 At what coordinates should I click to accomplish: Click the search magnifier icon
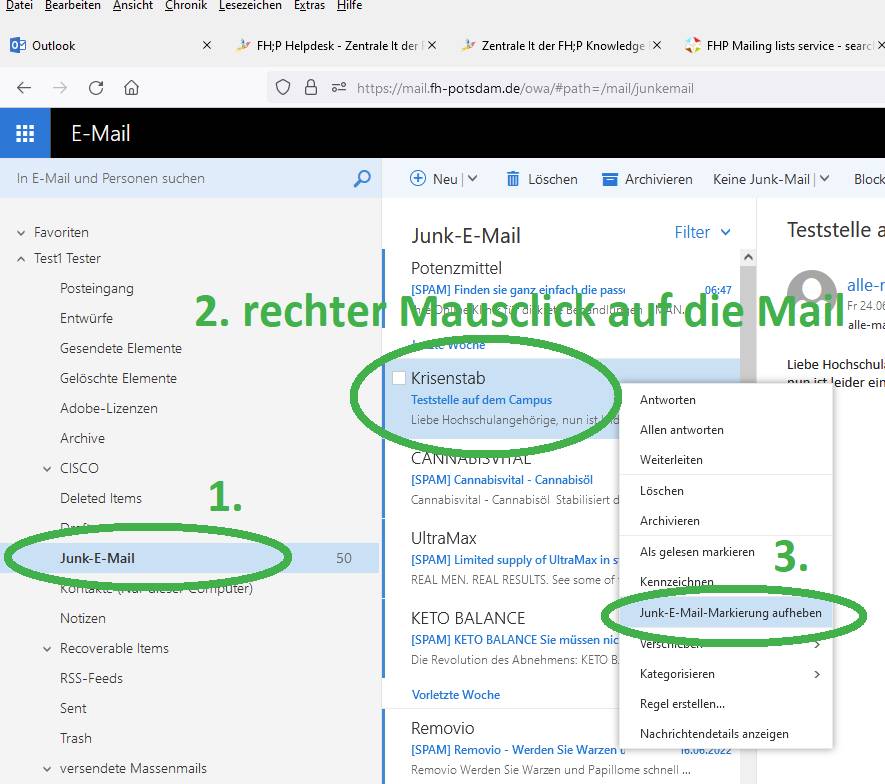pyautogui.click(x=362, y=179)
